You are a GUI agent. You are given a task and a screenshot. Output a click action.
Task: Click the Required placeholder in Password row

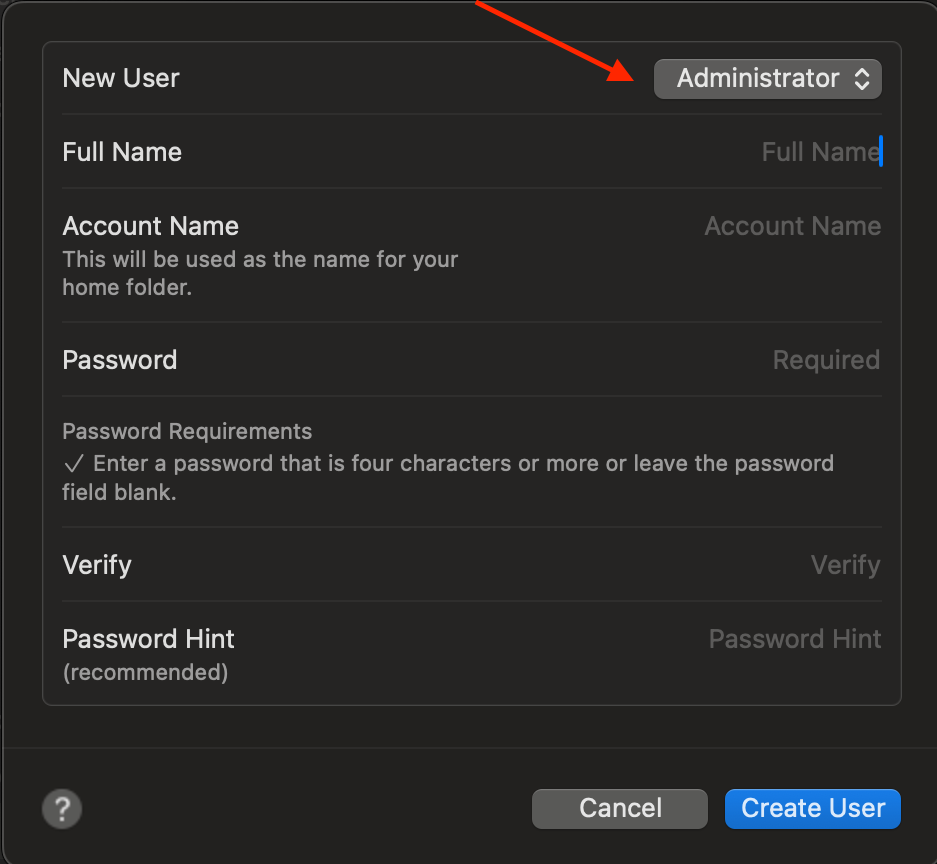point(826,360)
